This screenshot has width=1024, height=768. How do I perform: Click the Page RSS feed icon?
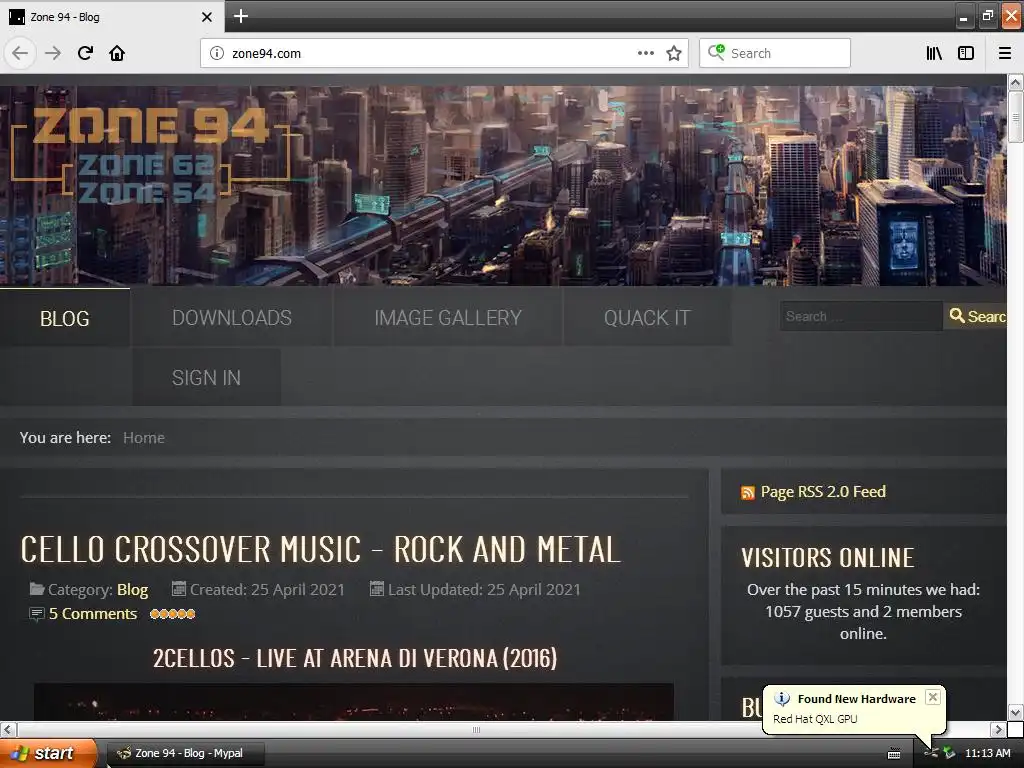(x=748, y=492)
